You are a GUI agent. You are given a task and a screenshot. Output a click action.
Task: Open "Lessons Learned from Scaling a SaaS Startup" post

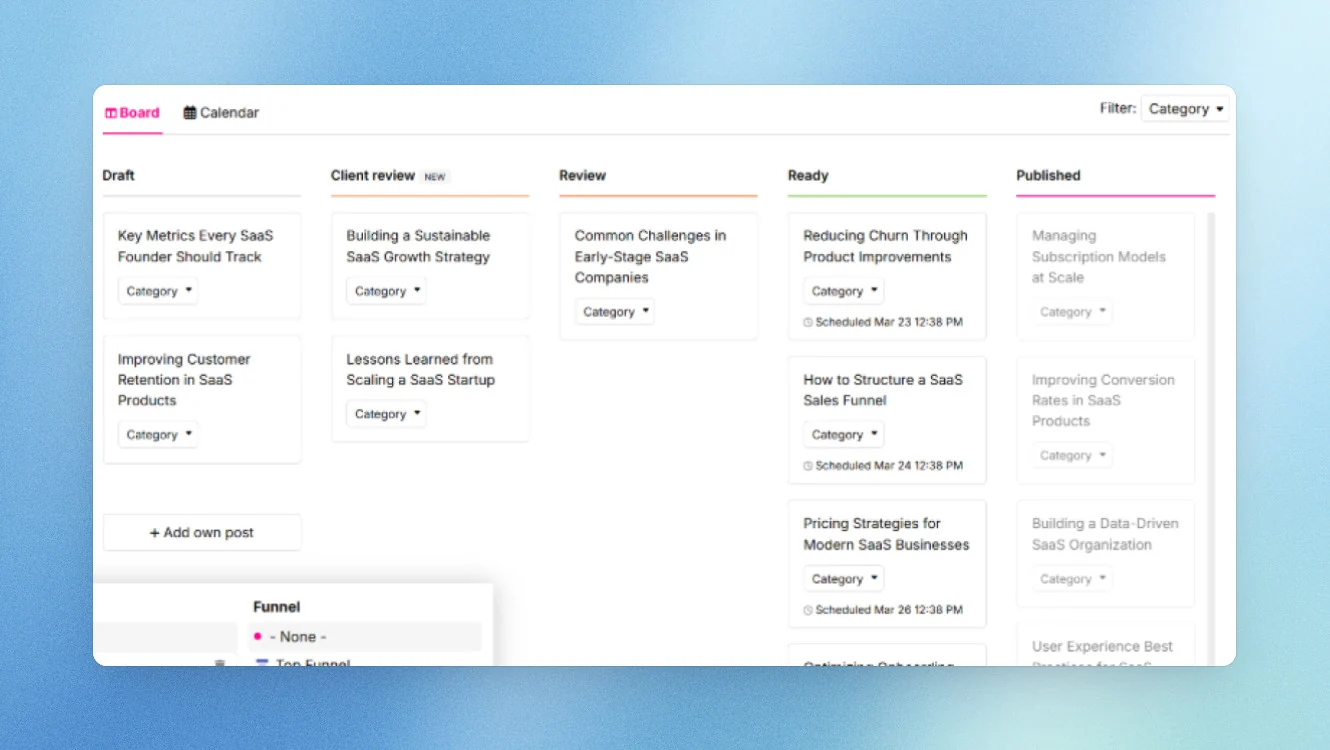[x=420, y=369]
